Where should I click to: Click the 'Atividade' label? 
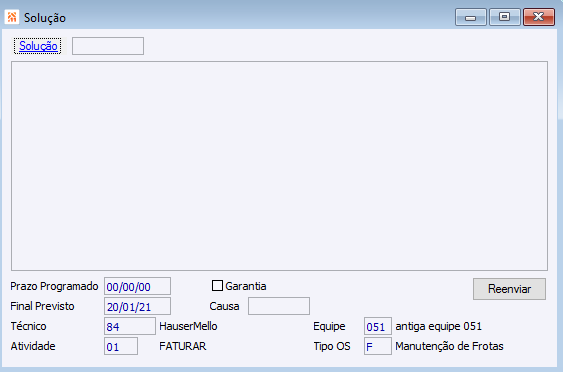pyautogui.click(x=33, y=346)
